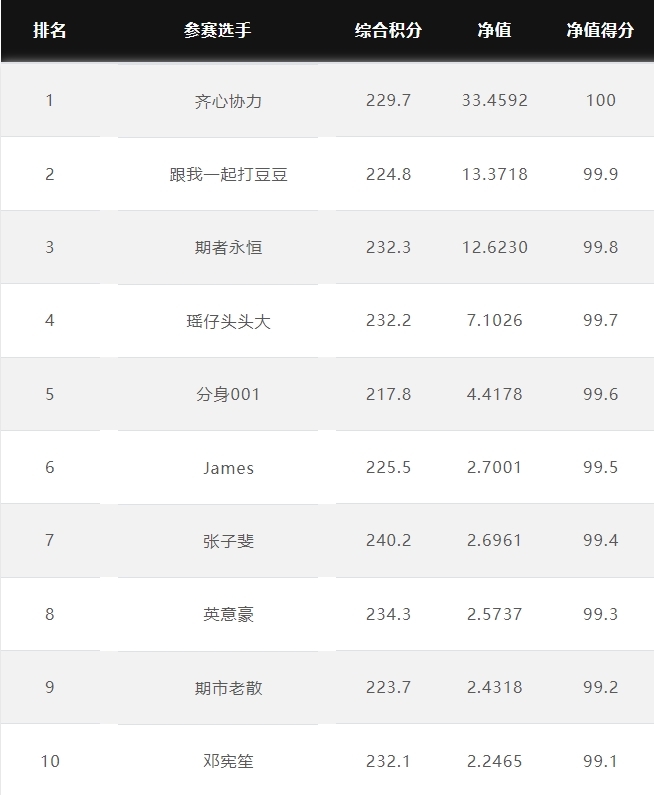This screenshot has width=654, height=795.
Task: Click player name 瑶仔头头大
Action: pos(228,321)
